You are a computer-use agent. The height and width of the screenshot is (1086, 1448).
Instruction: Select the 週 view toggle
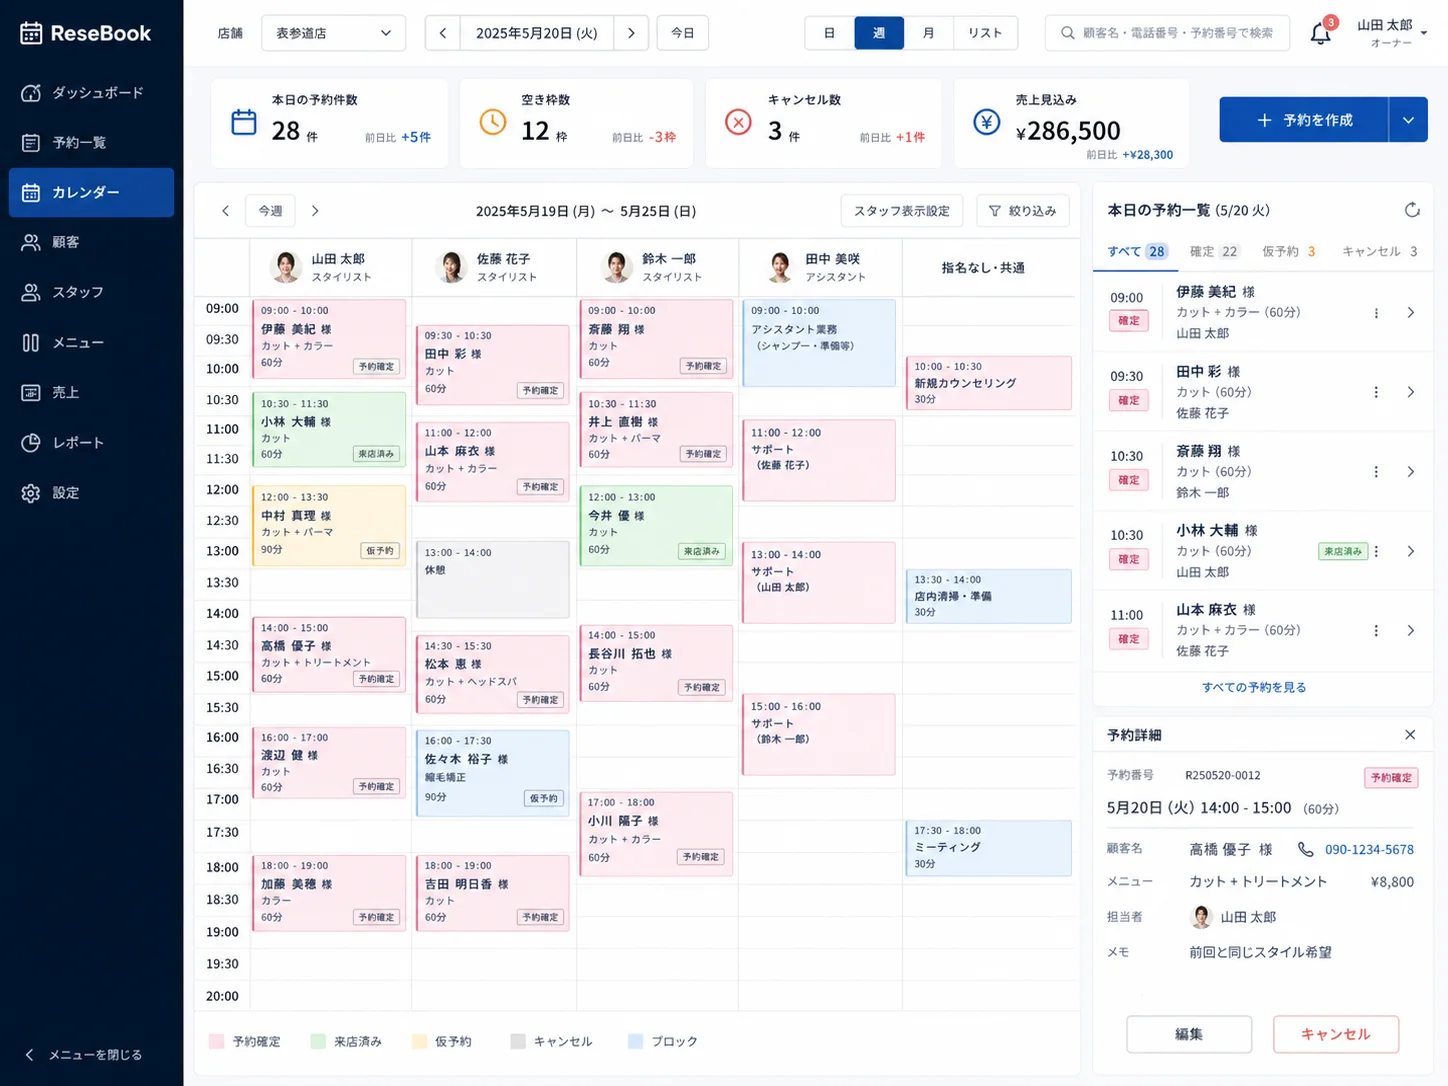[x=879, y=33]
